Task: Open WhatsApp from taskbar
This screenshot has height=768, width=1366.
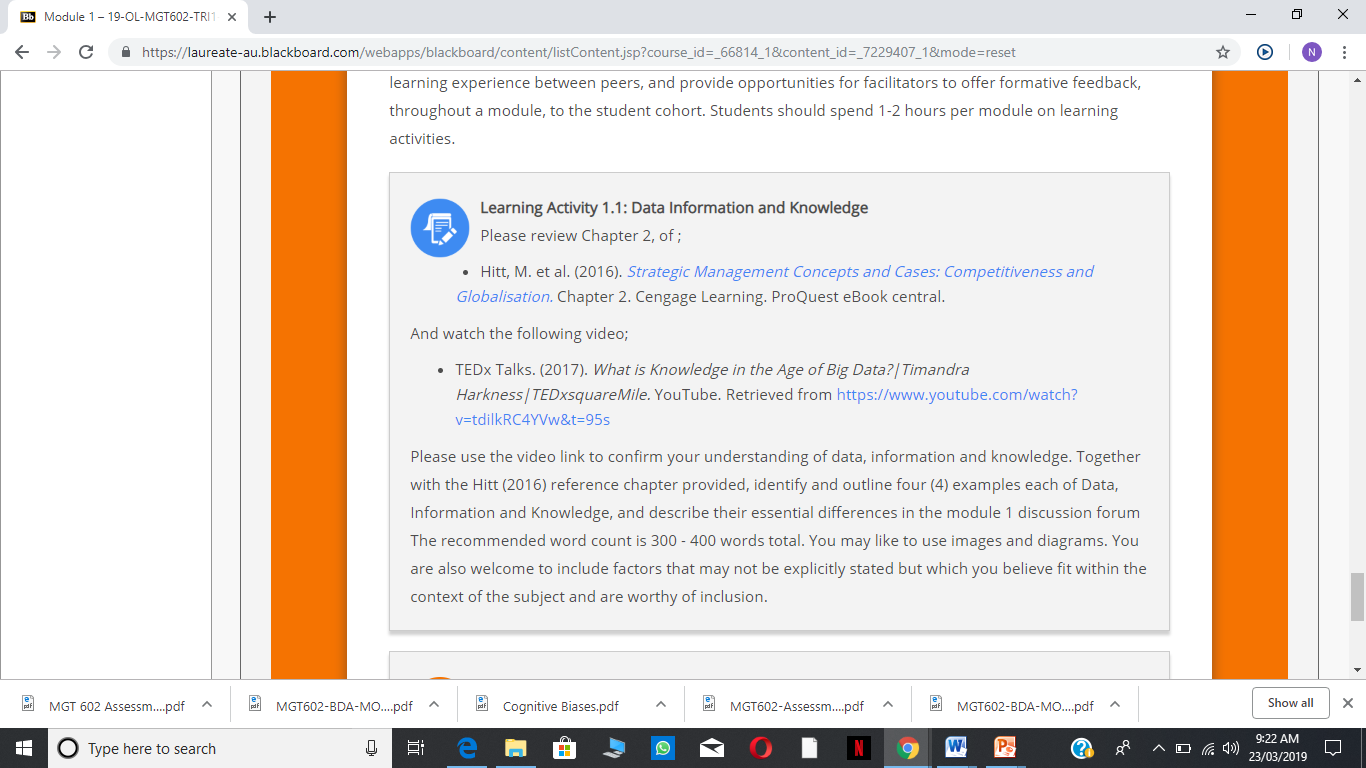Action: [662, 748]
